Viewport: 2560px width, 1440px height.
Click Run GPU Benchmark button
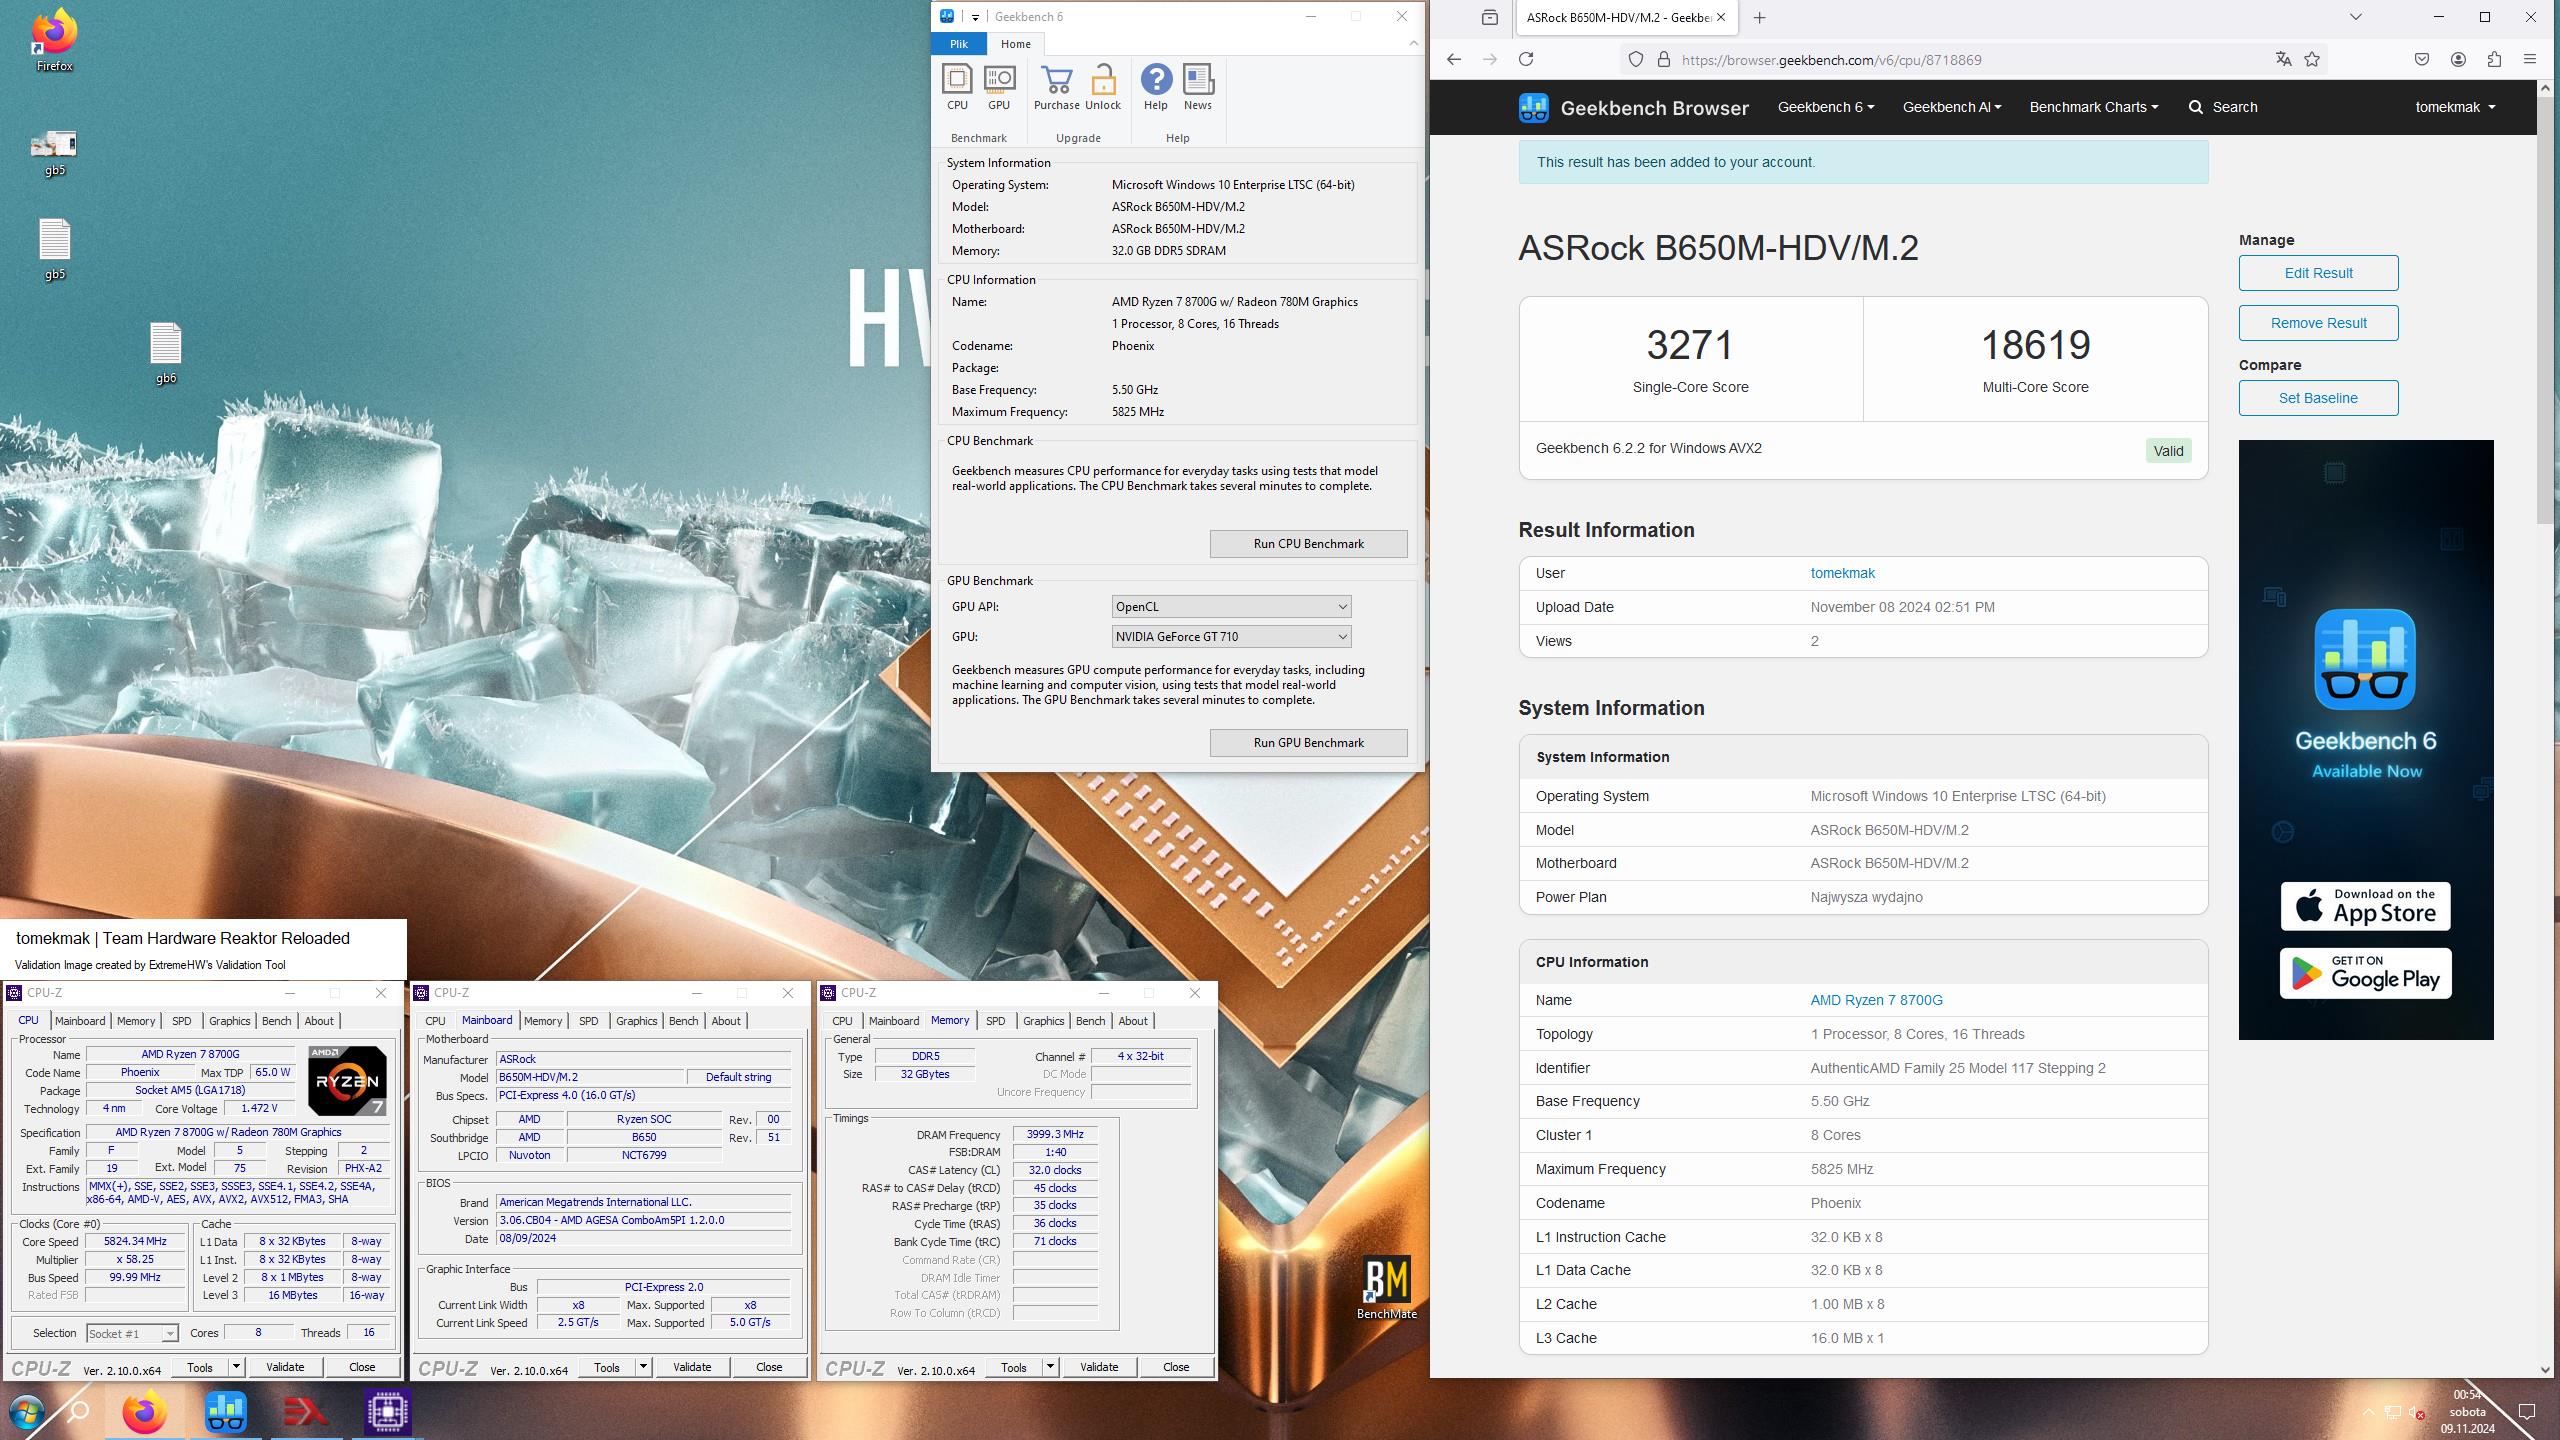1308,743
